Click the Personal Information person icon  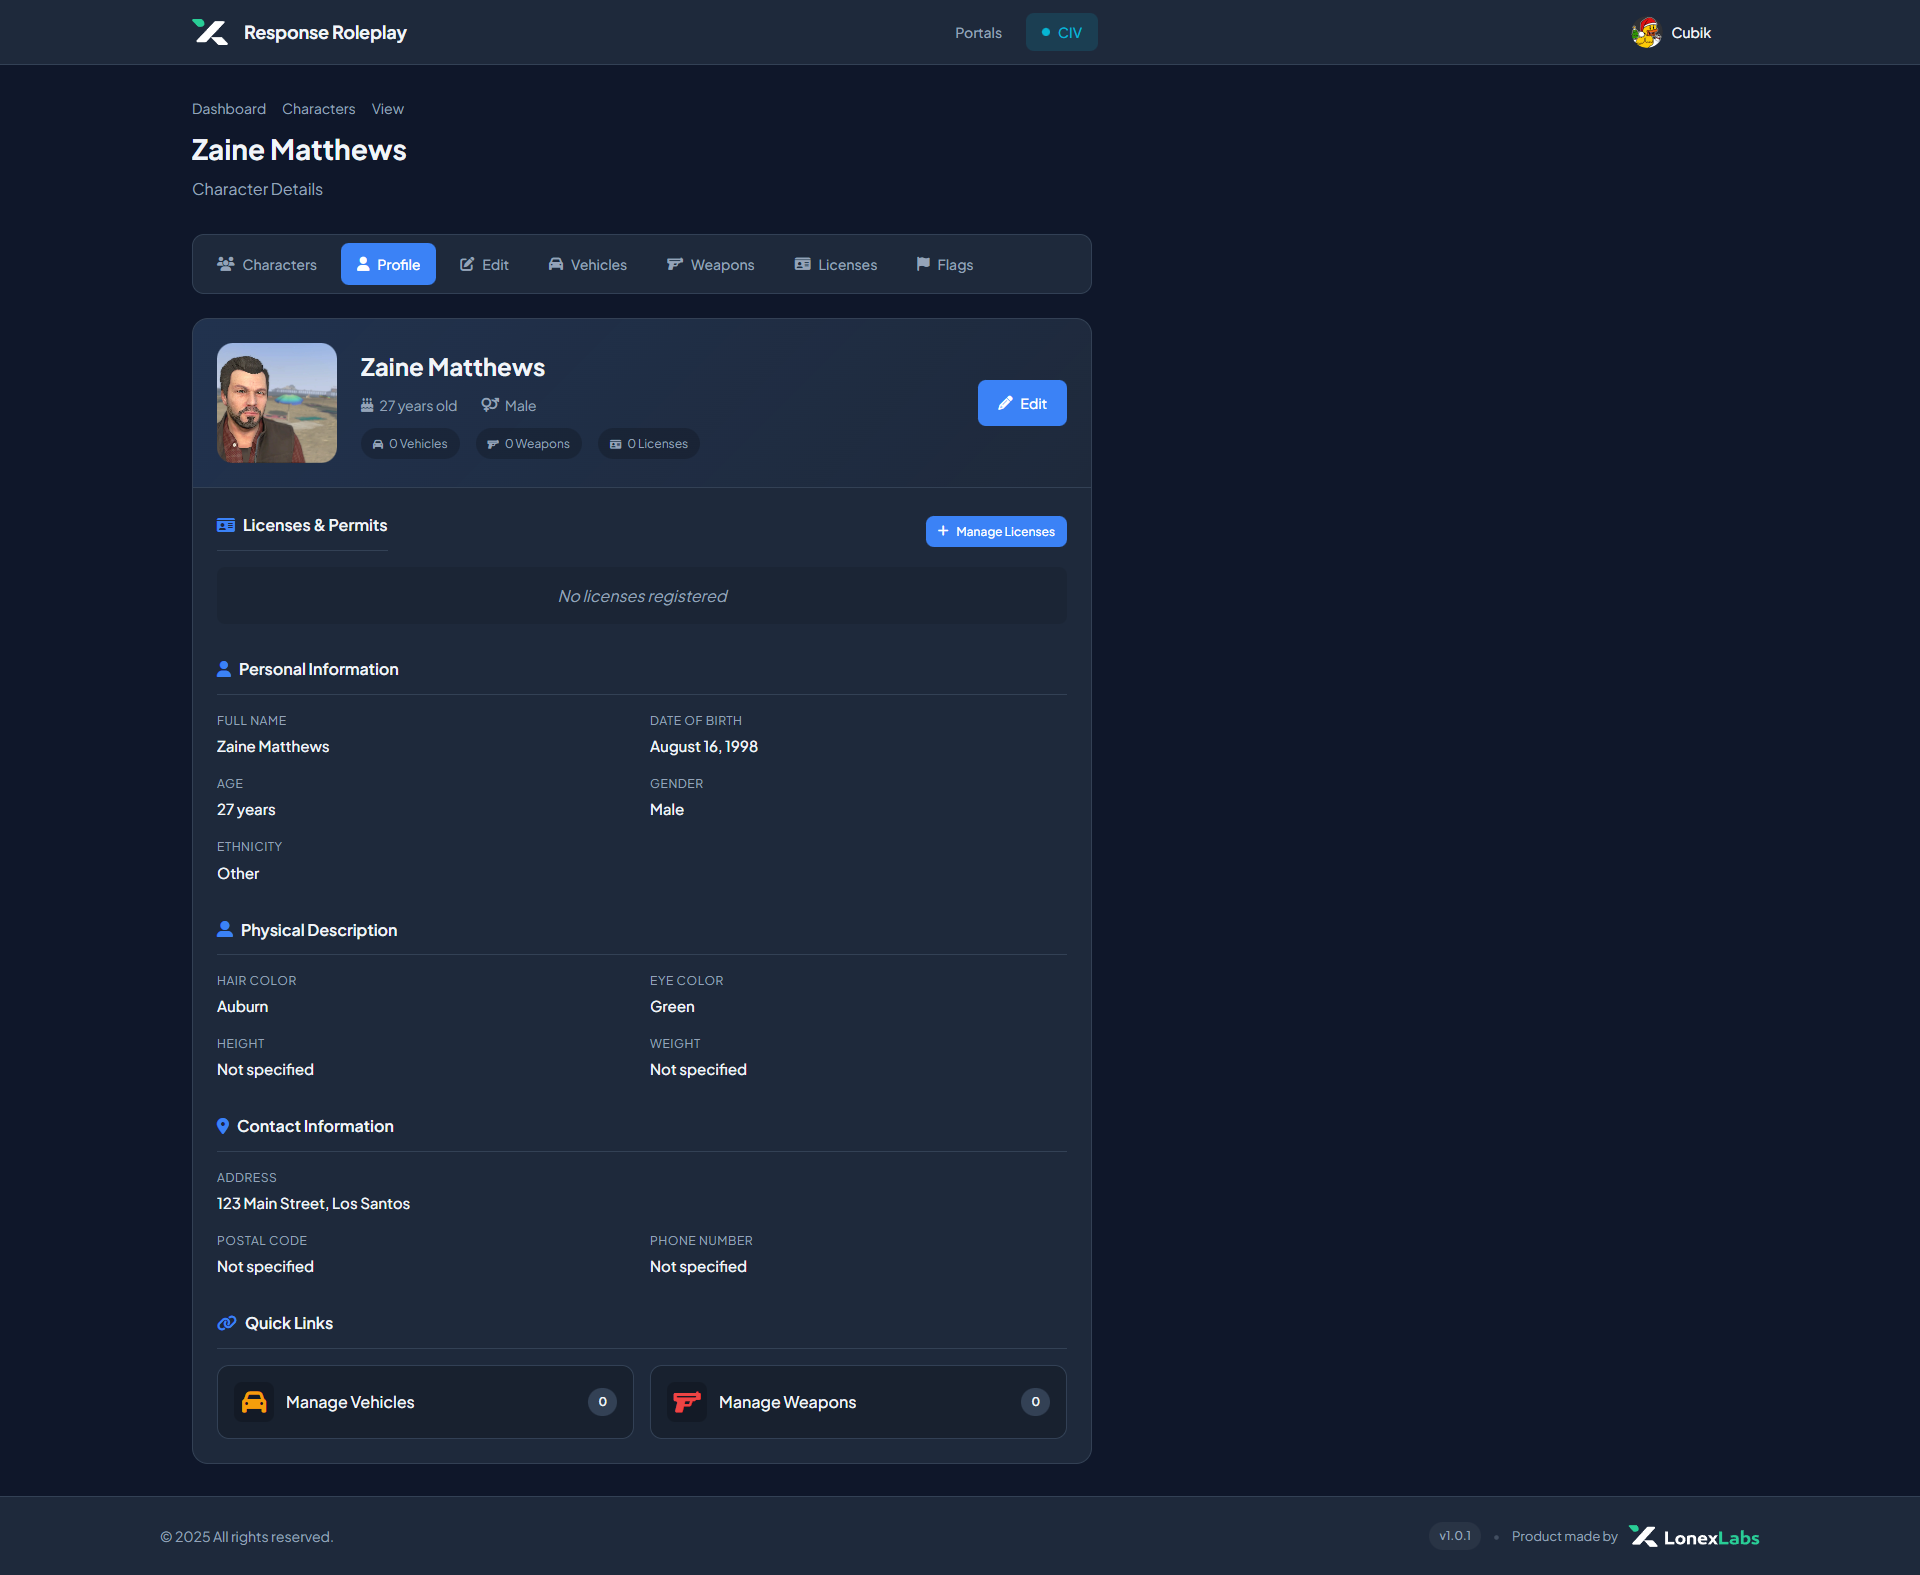tap(224, 669)
